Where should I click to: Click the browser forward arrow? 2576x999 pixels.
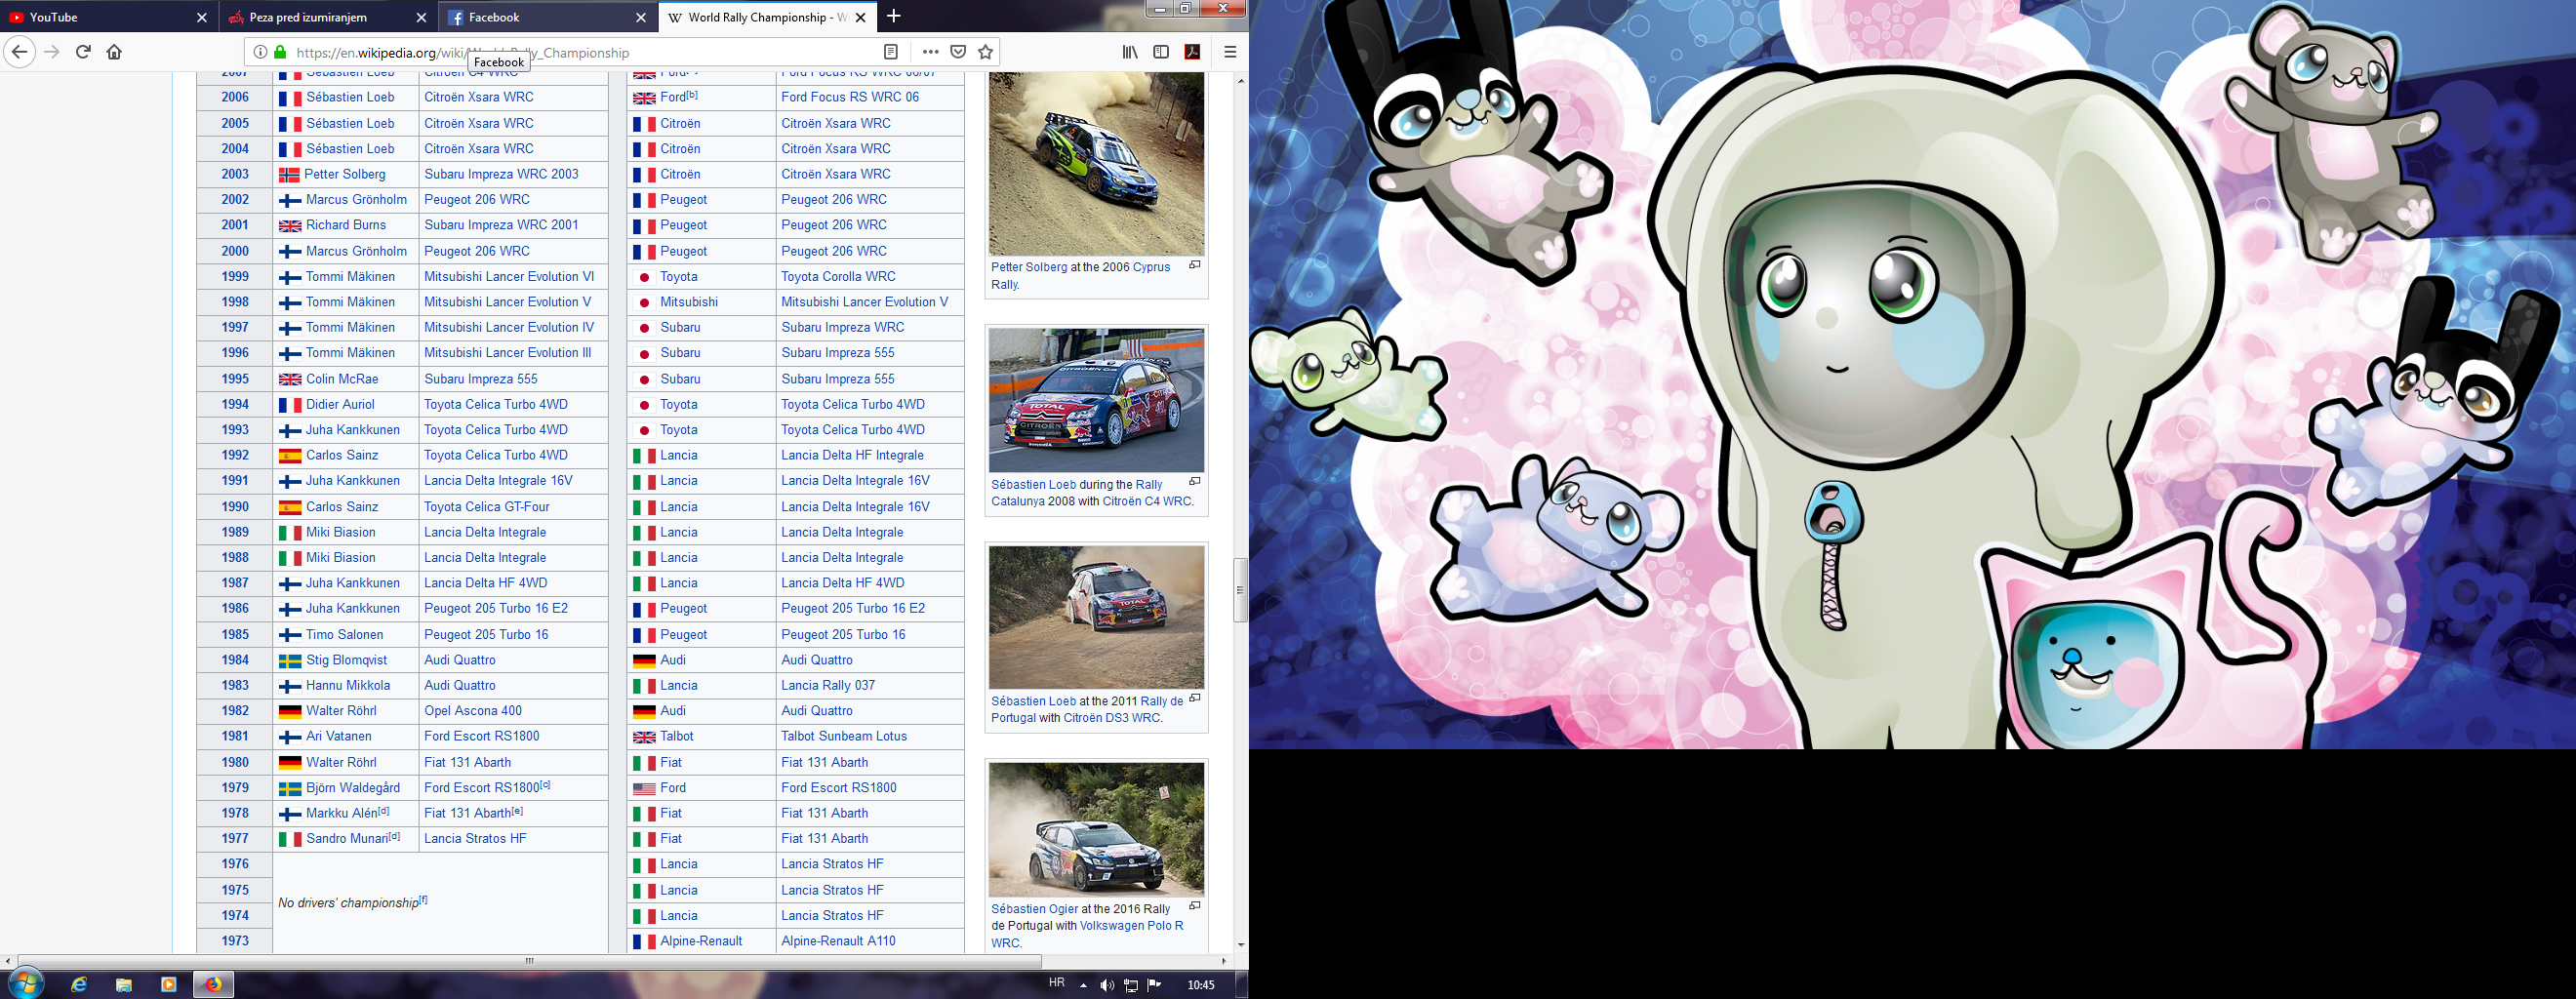(53, 52)
